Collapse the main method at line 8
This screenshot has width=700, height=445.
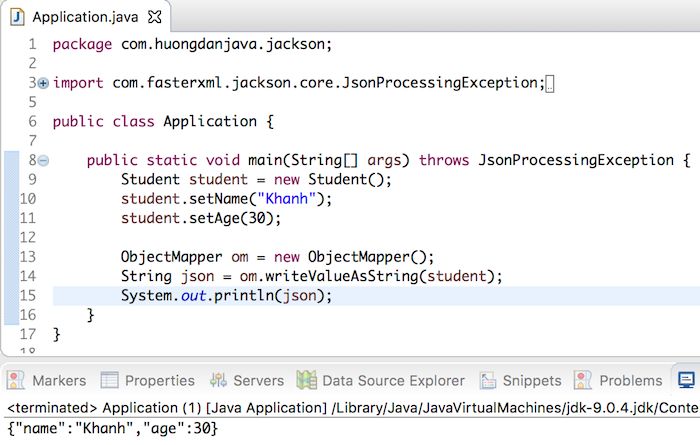pyautogui.click(x=43, y=160)
